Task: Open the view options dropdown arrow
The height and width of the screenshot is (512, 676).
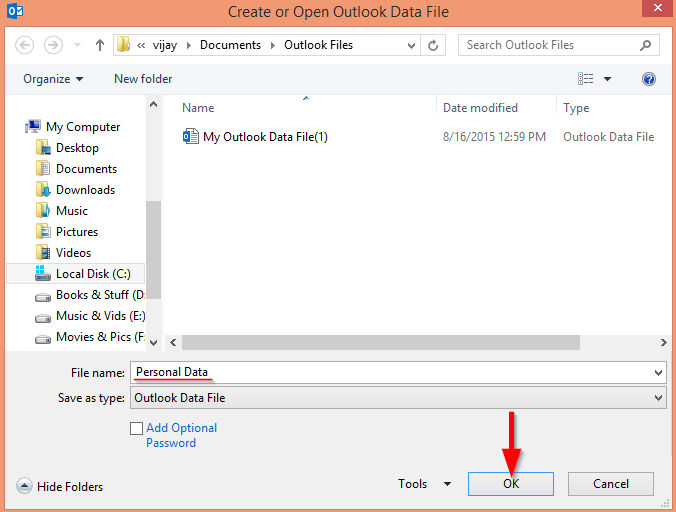Action: 607,79
